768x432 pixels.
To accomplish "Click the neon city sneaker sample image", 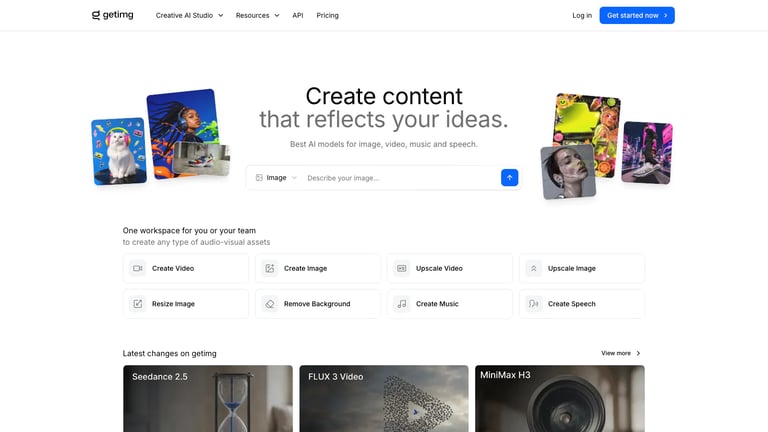I will (x=647, y=152).
